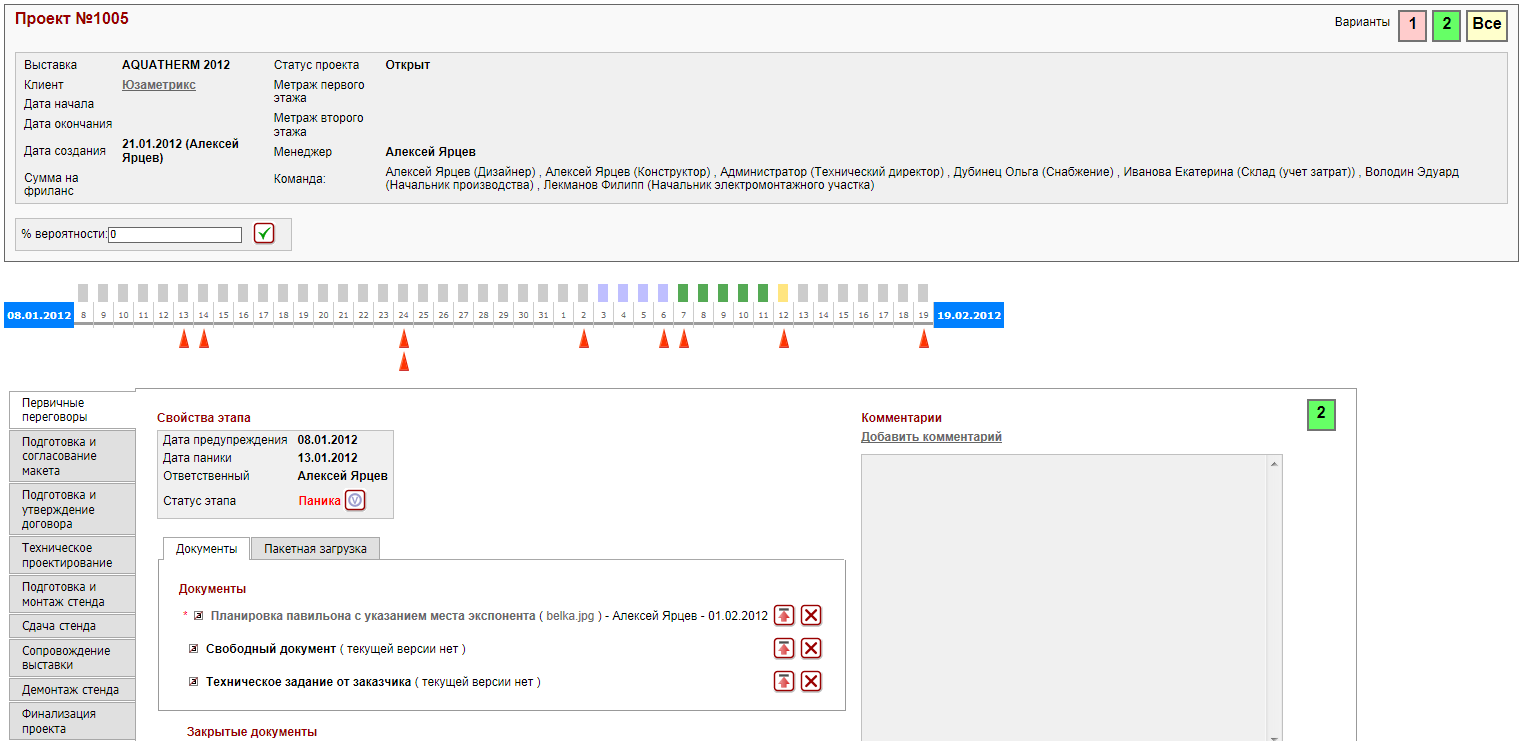1522x741 pixels.
Task: Expand the Свободный документ details
Action: [x=193, y=649]
